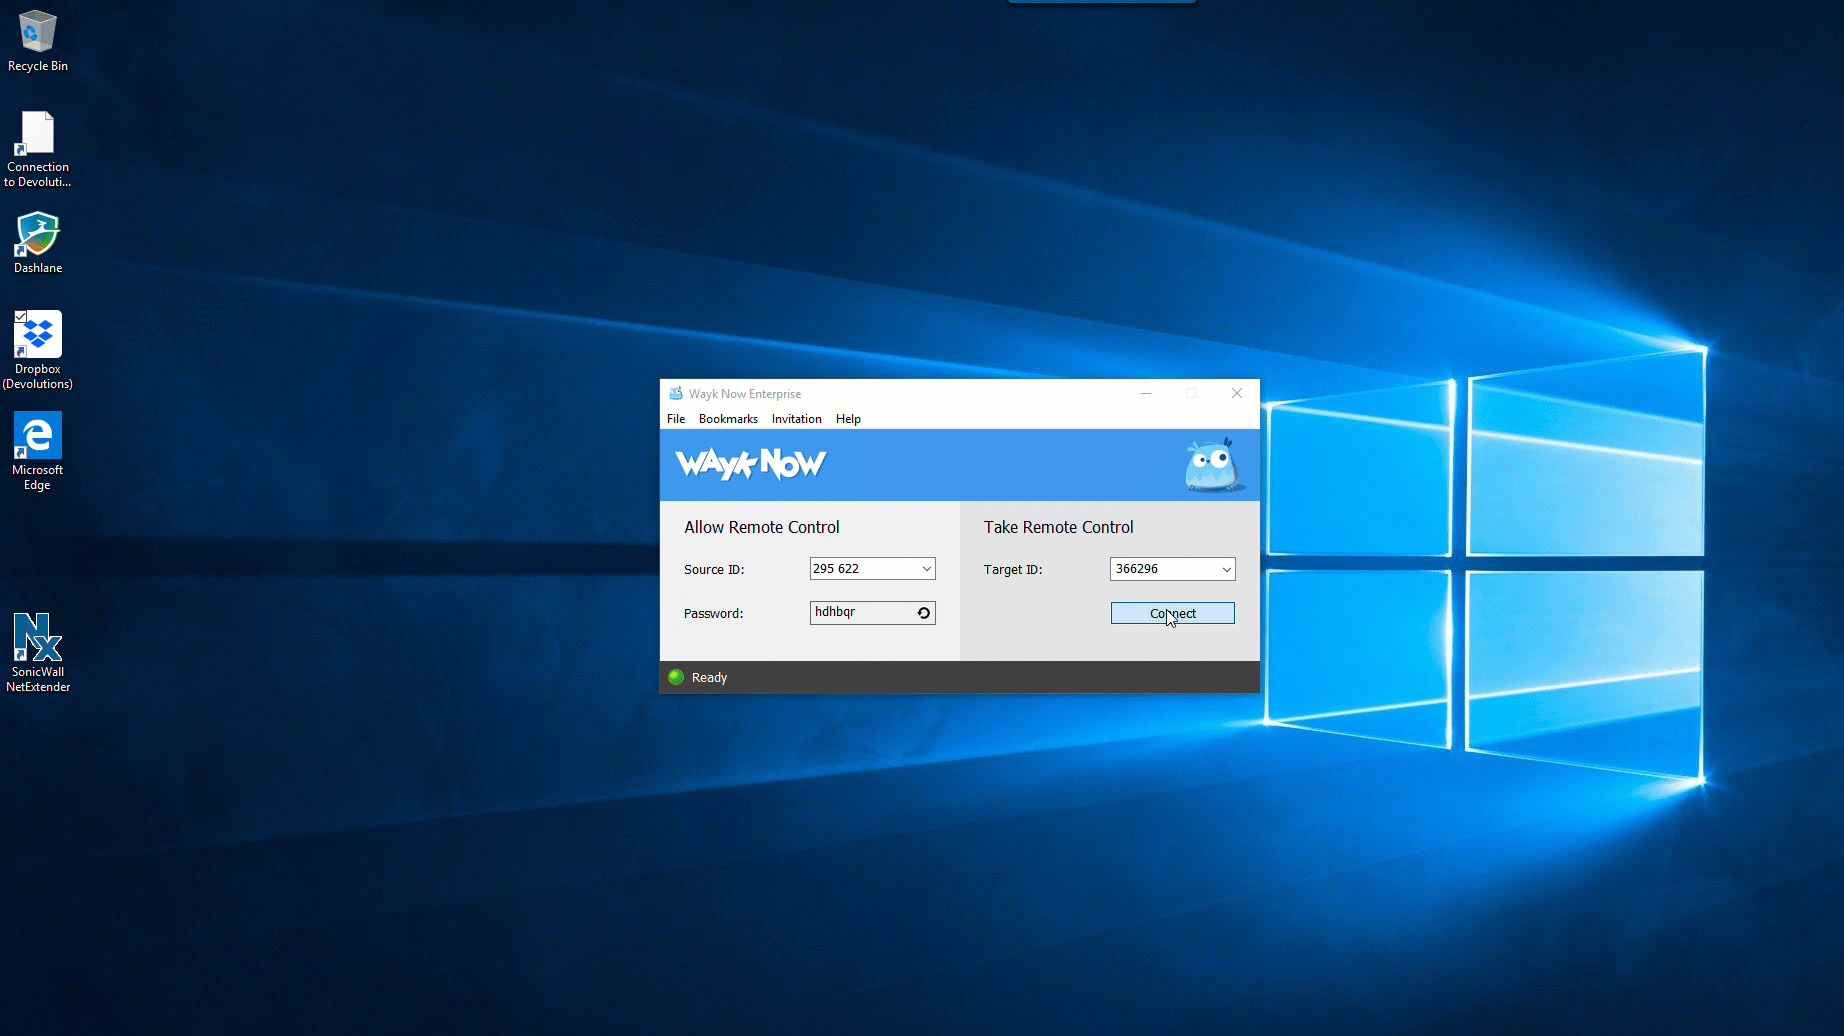Click the SonicWall NetExtender desktop icon
Screen dimensions: 1844x1036
38,652
